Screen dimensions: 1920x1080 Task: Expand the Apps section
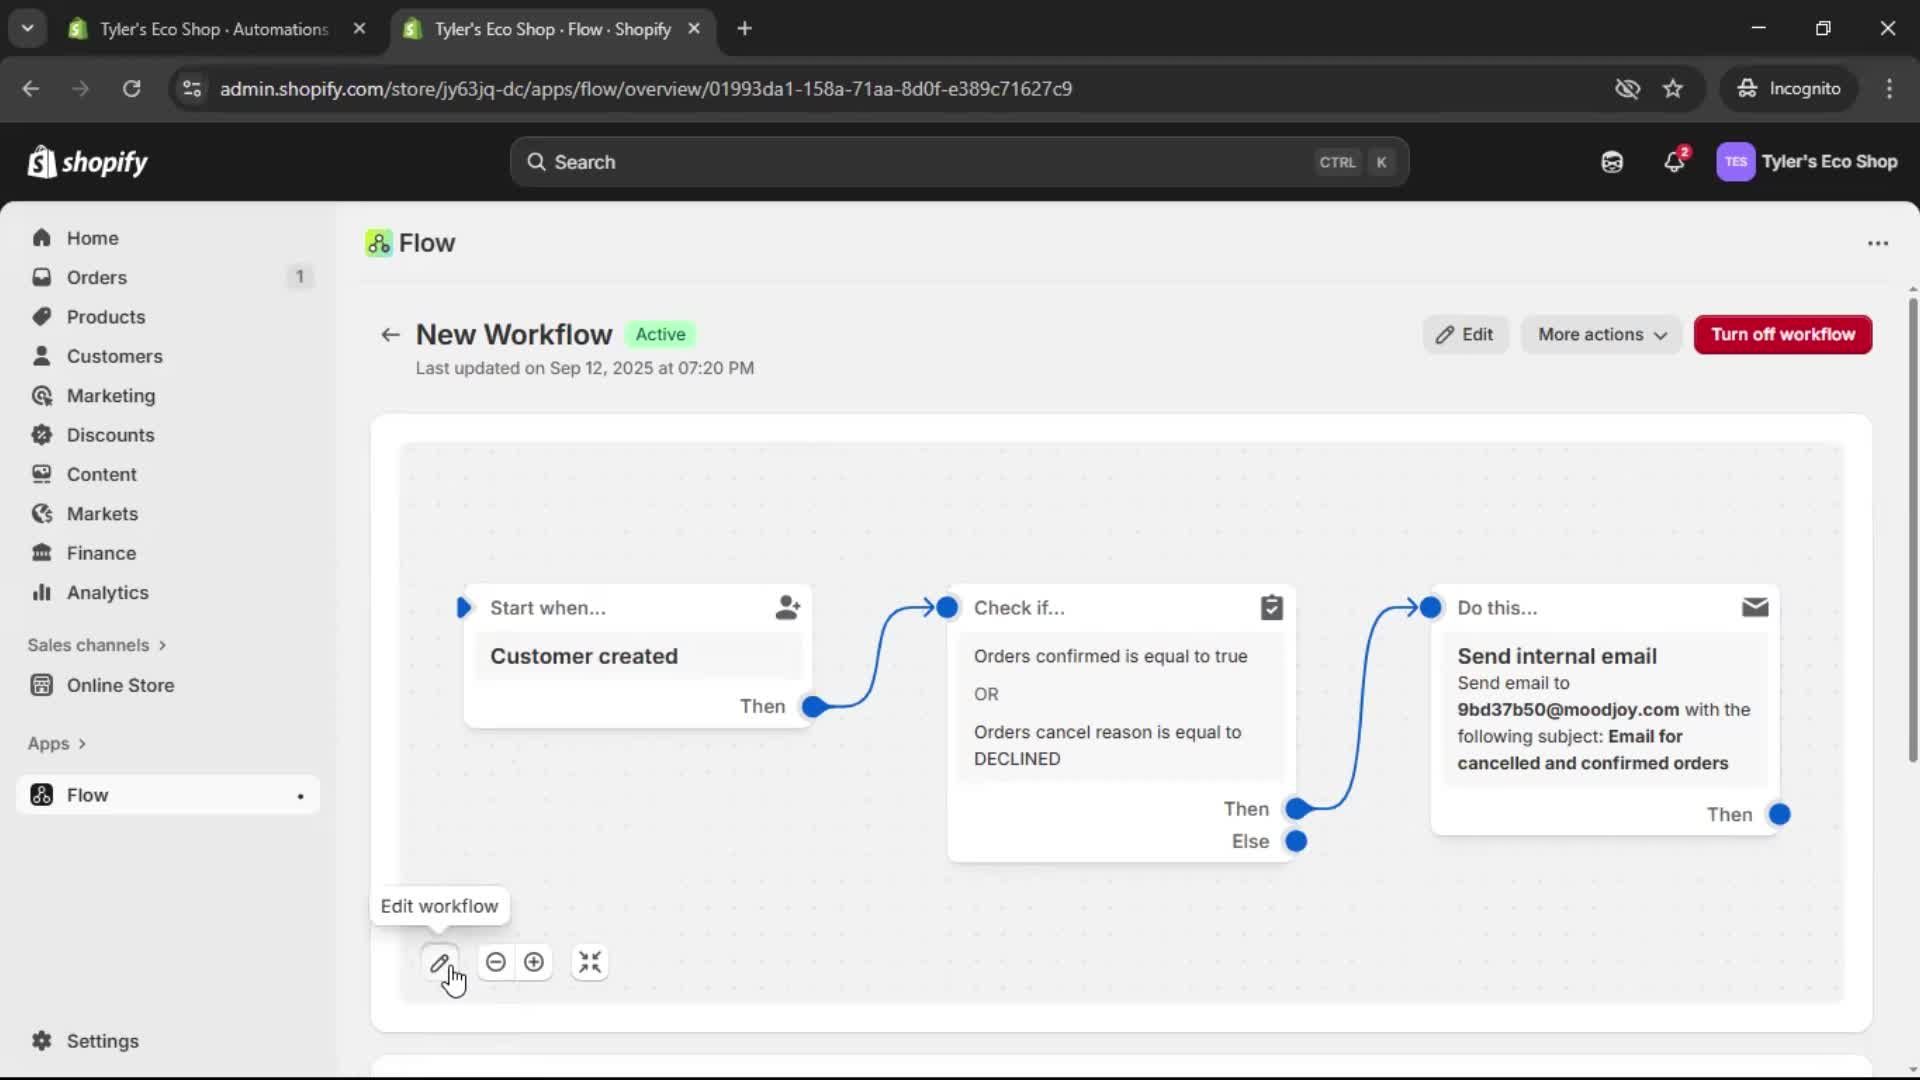point(56,743)
